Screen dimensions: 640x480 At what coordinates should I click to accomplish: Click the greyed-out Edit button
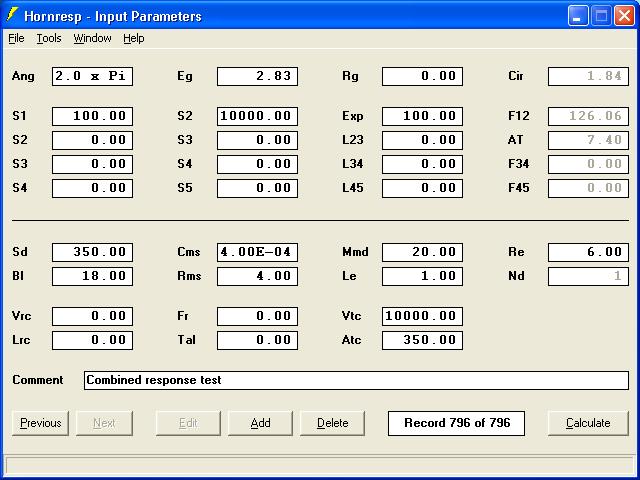[x=188, y=423]
